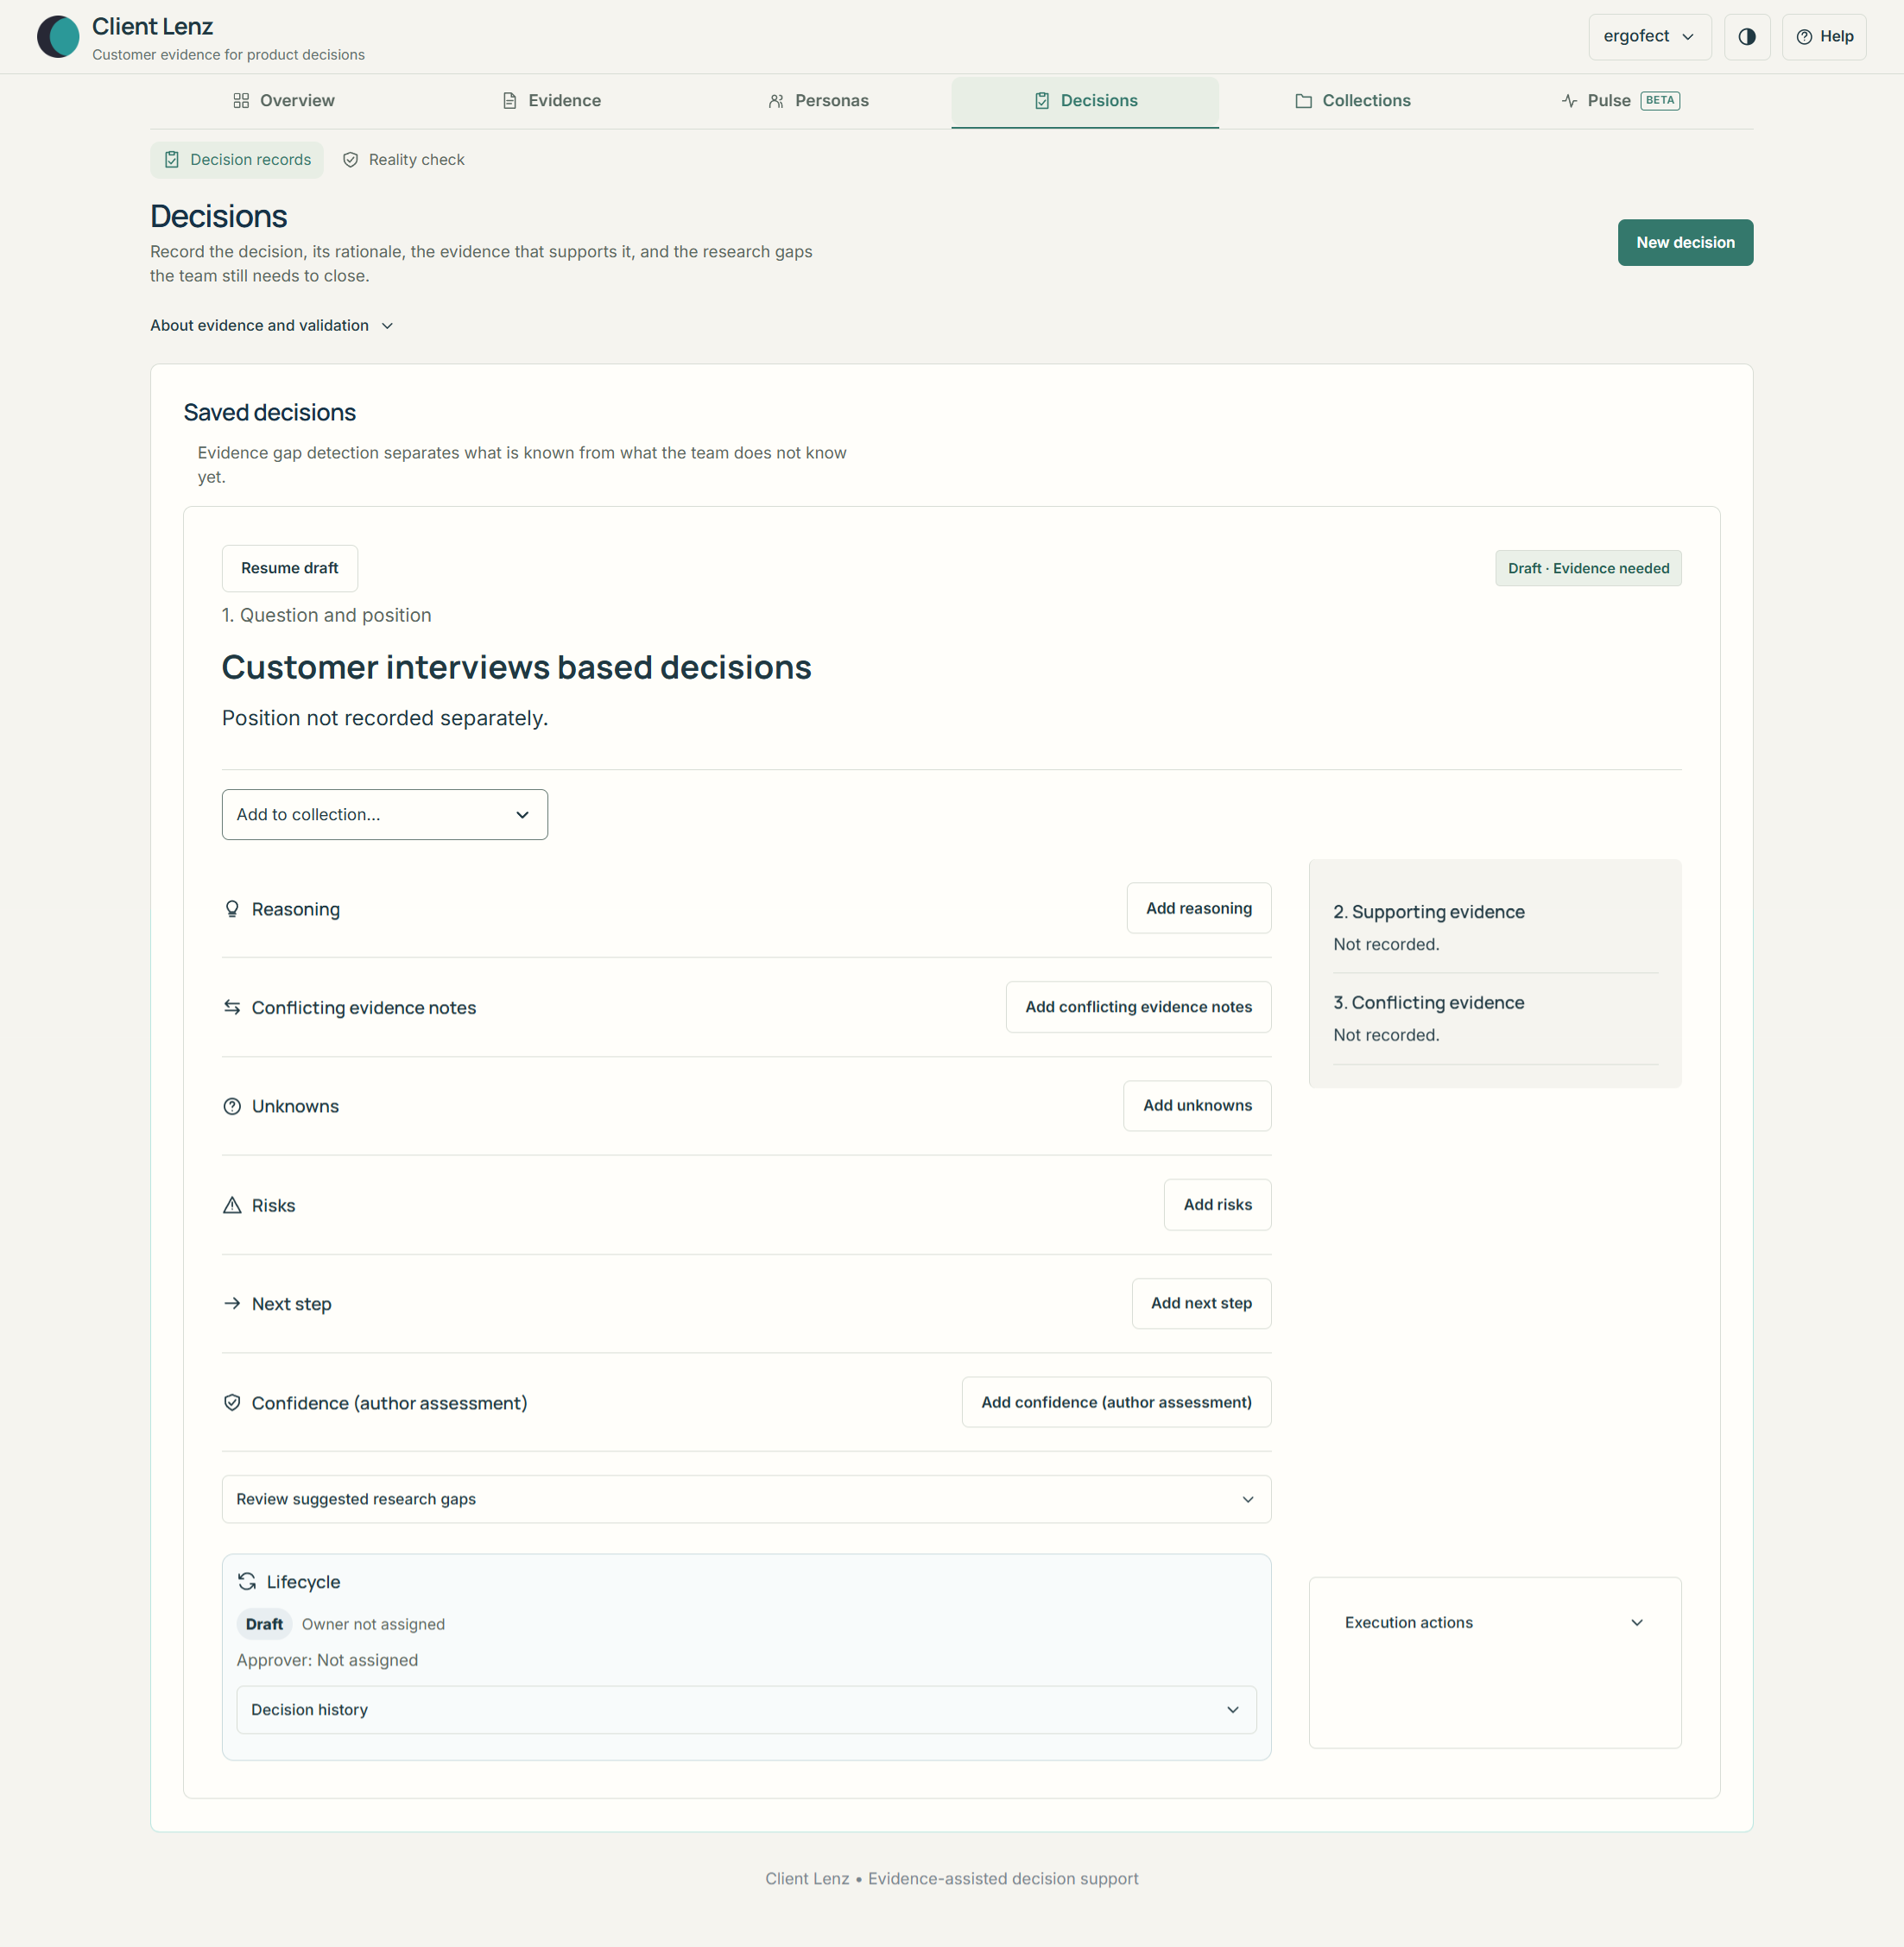Viewport: 1904px width, 1947px height.
Task: Expand About evidence and validation
Action: (x=272, y=326)
